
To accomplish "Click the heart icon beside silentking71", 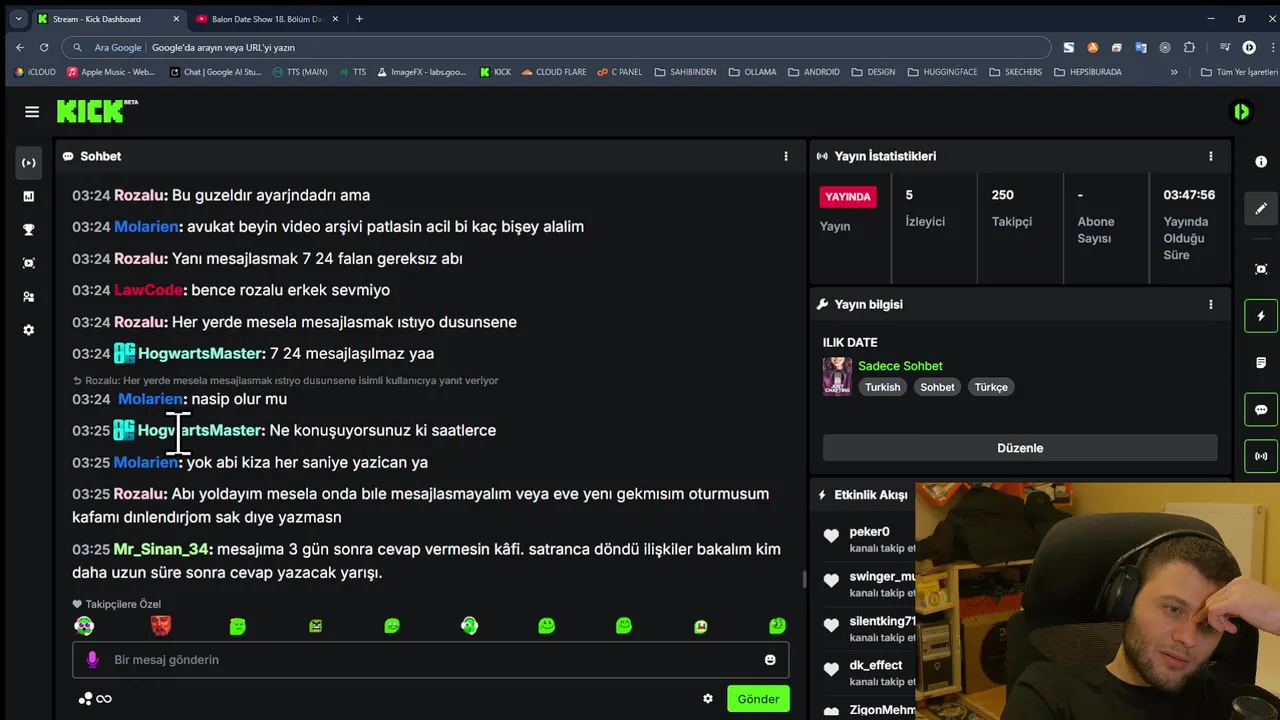I will coord(831,625).
